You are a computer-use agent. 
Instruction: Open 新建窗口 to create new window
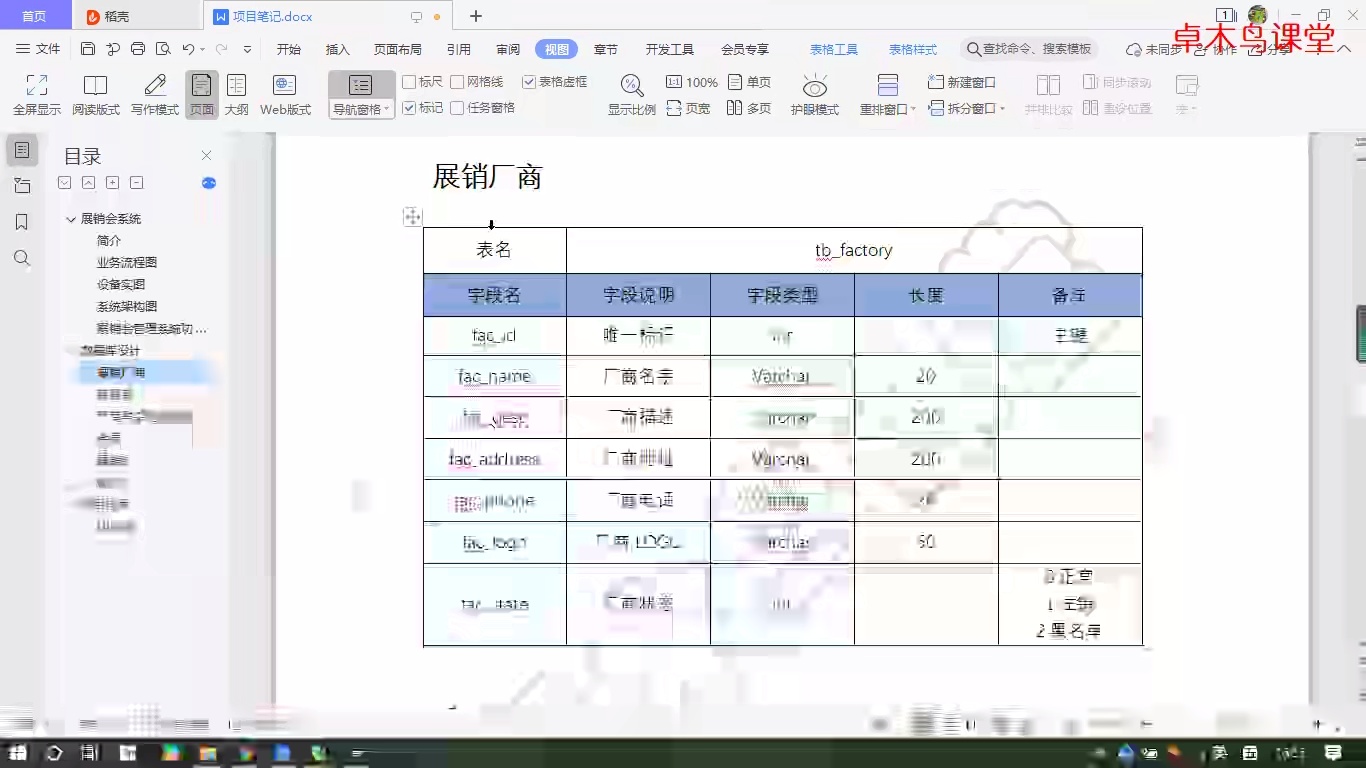(x=960, y=81)
